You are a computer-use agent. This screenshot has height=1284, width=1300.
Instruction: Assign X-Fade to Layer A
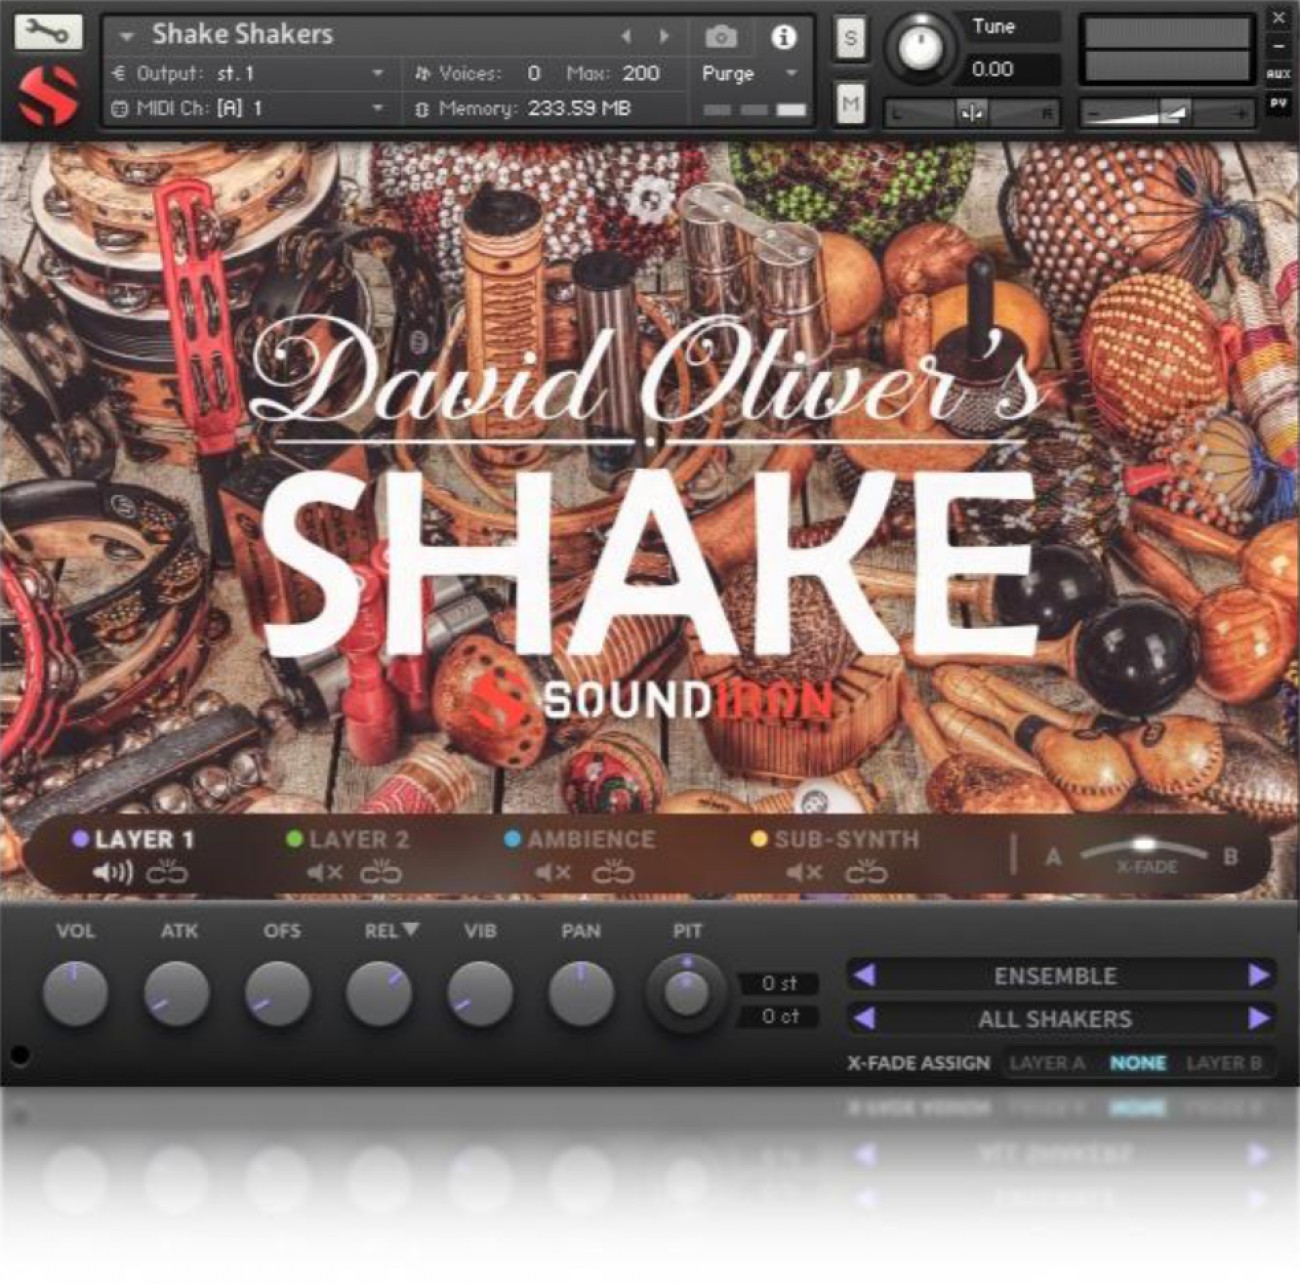tap(1047, 1063)
